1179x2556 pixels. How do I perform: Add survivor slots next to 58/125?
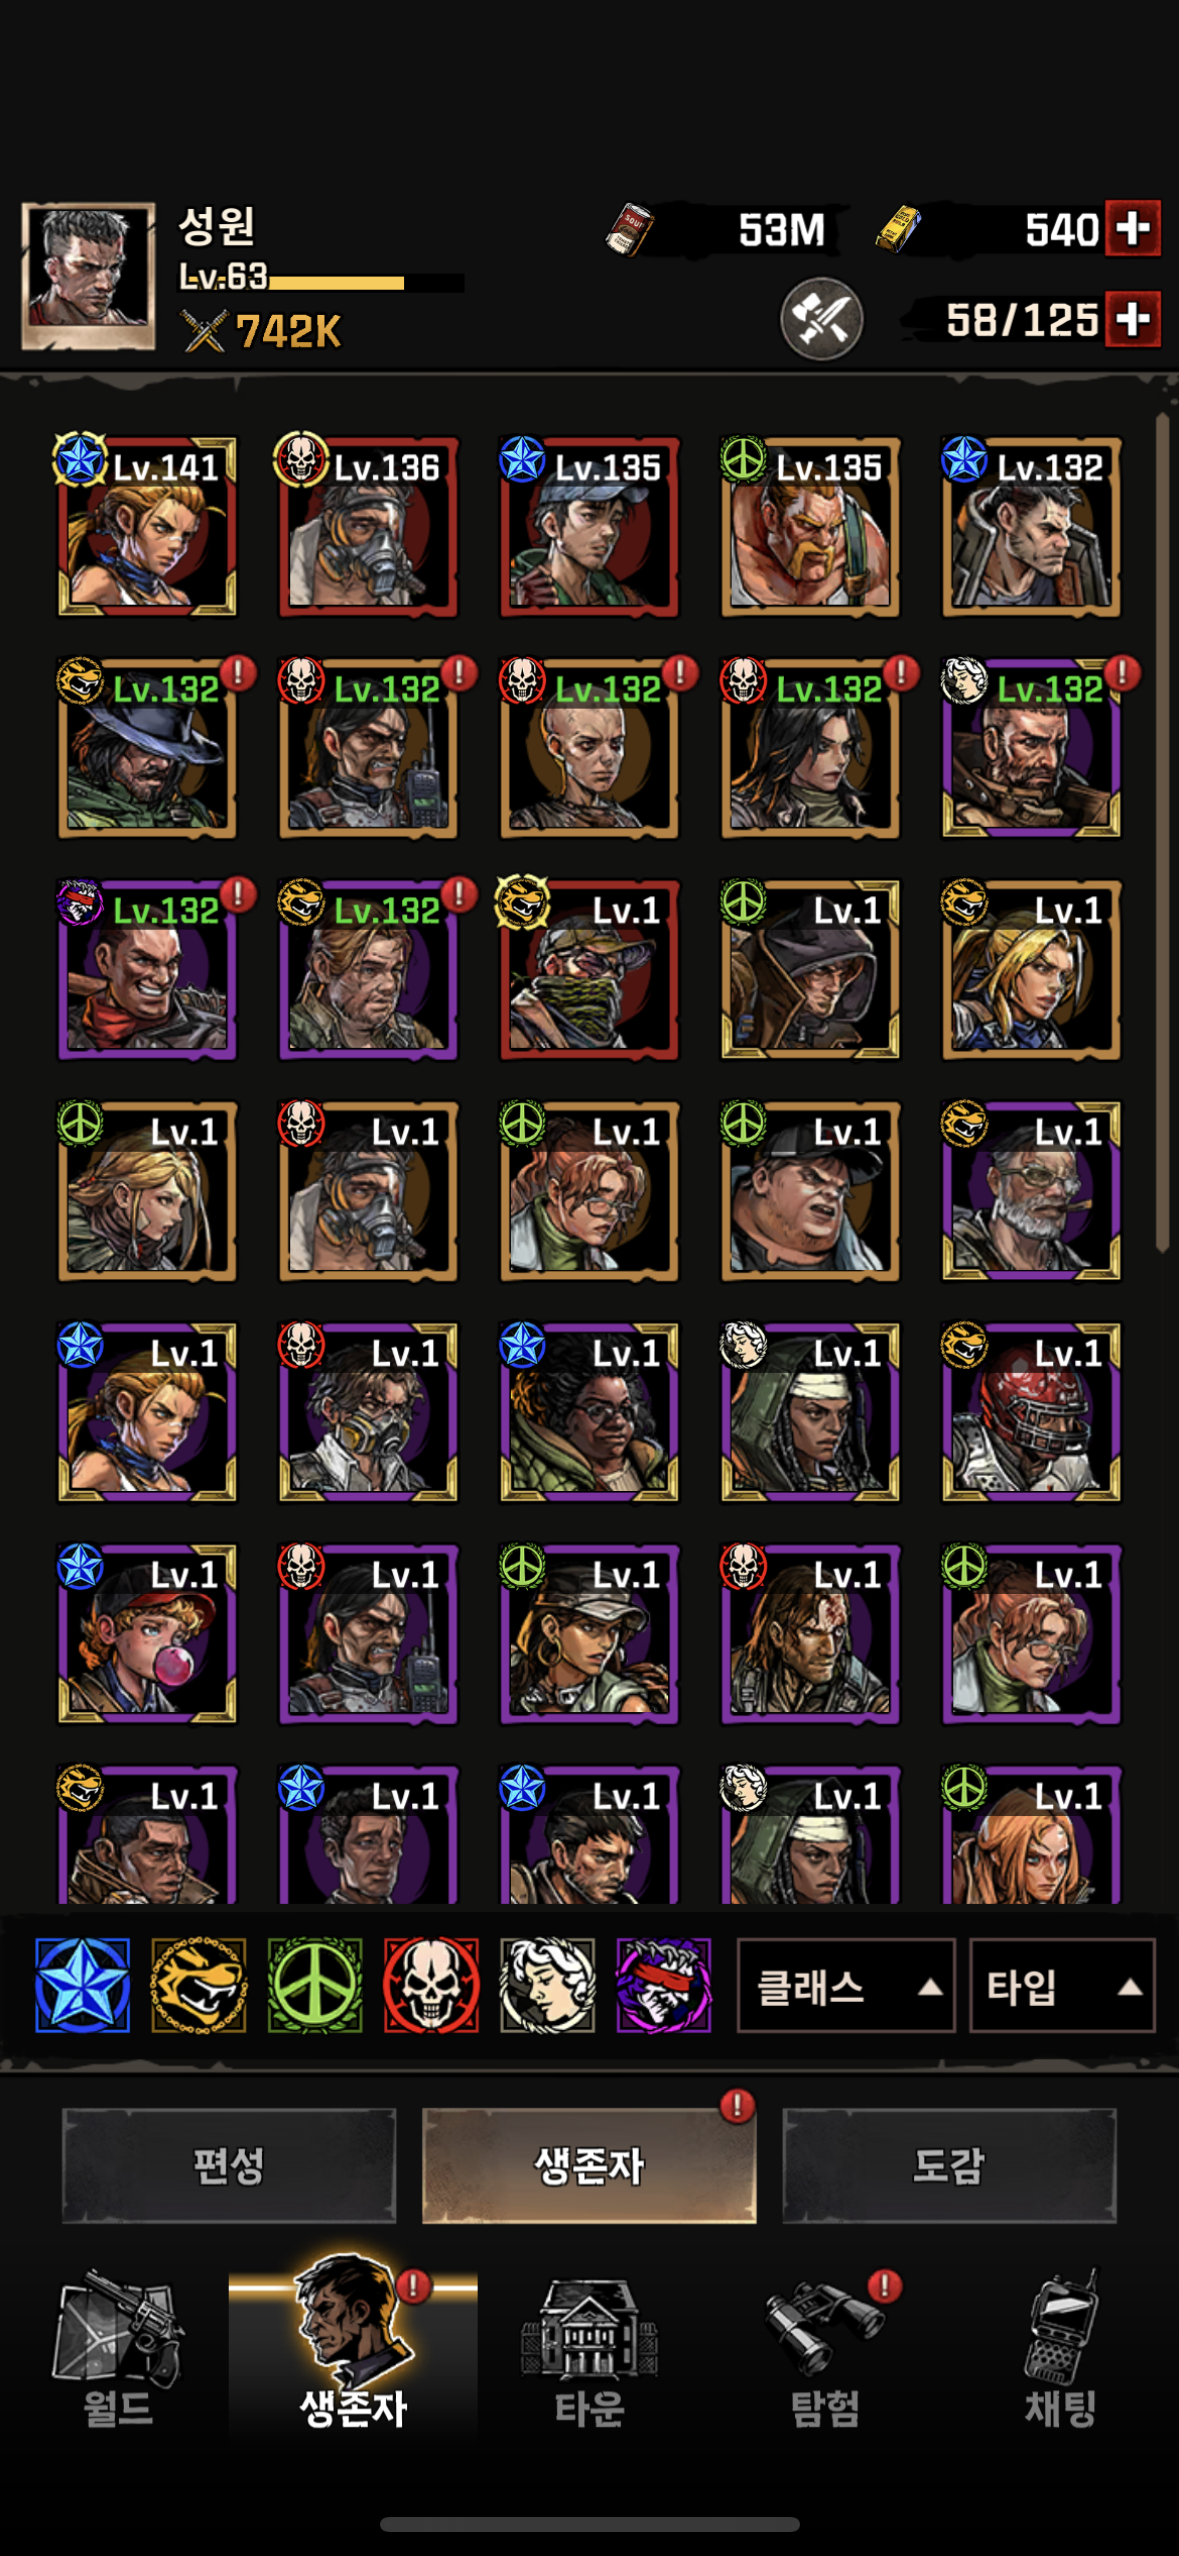(x=1133, y=319)
